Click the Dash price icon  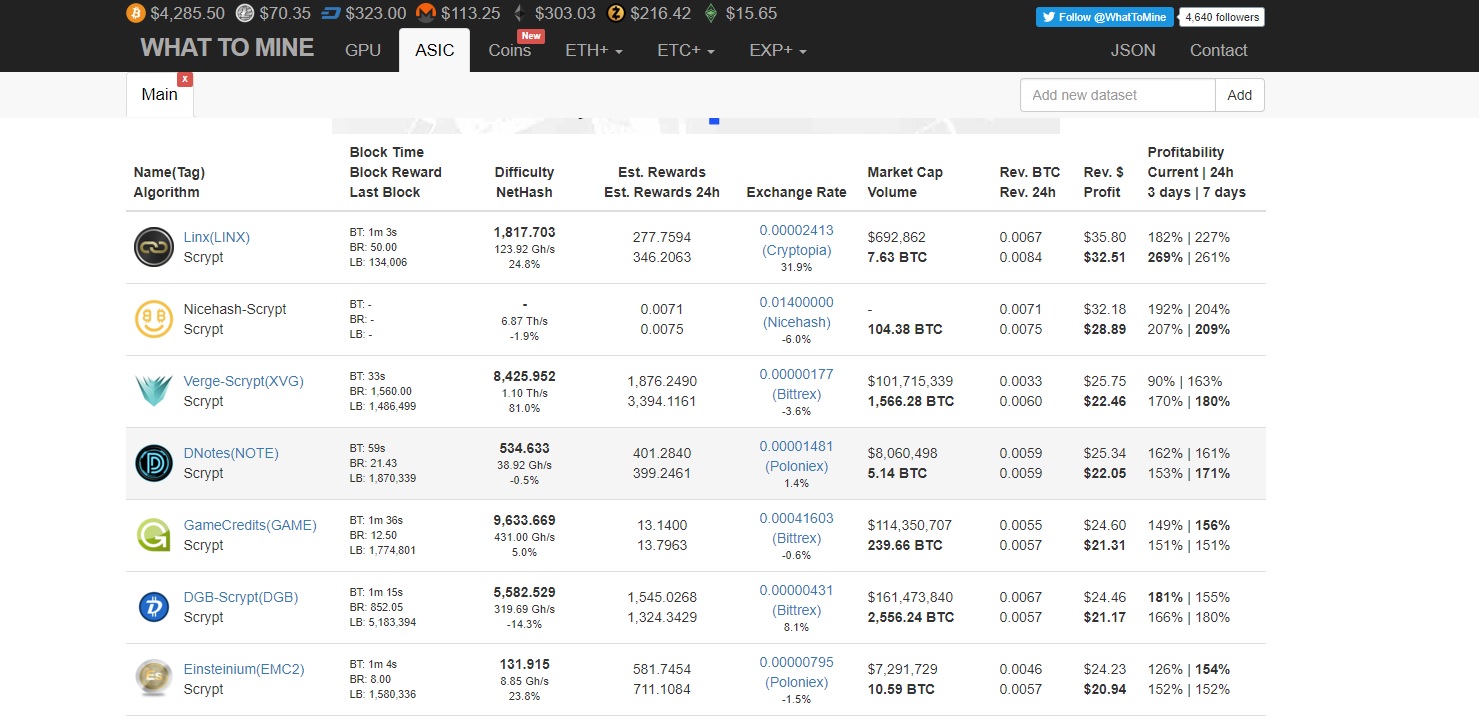point(330,13)
